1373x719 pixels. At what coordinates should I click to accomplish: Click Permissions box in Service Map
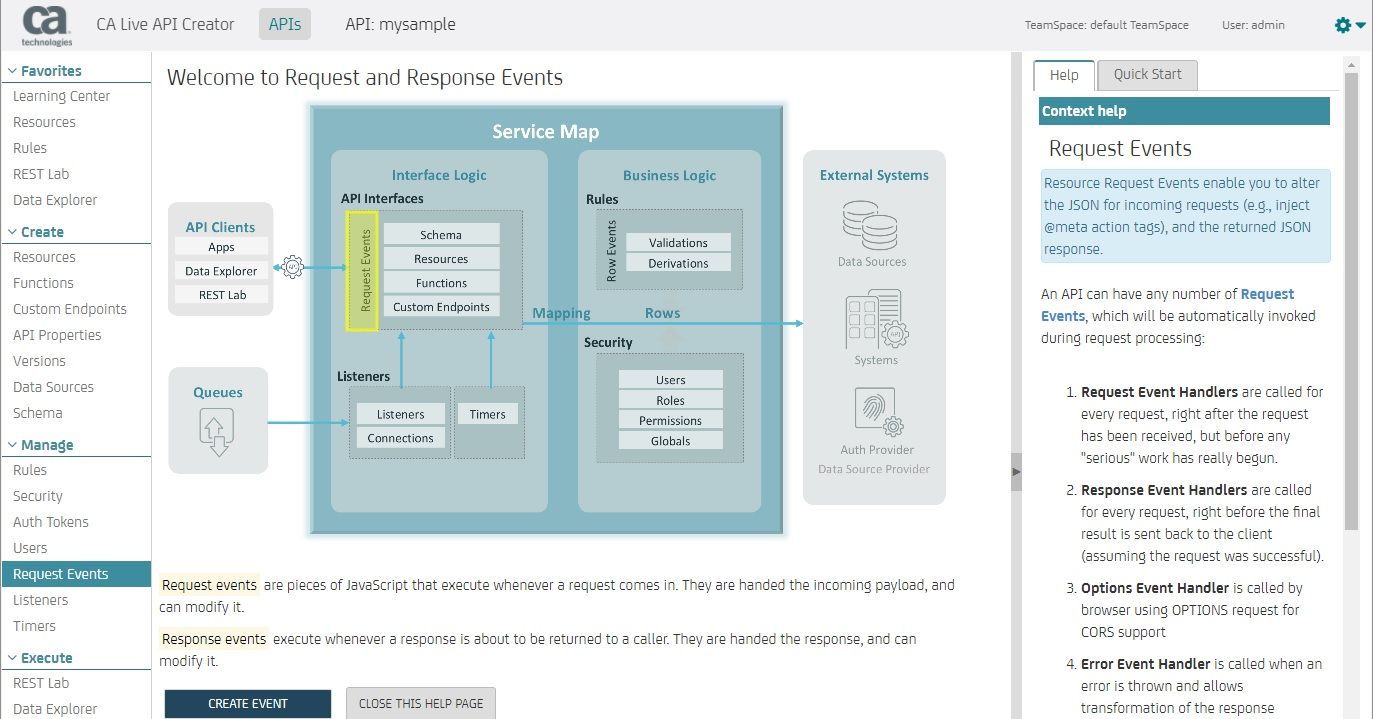tap(670, 421)
